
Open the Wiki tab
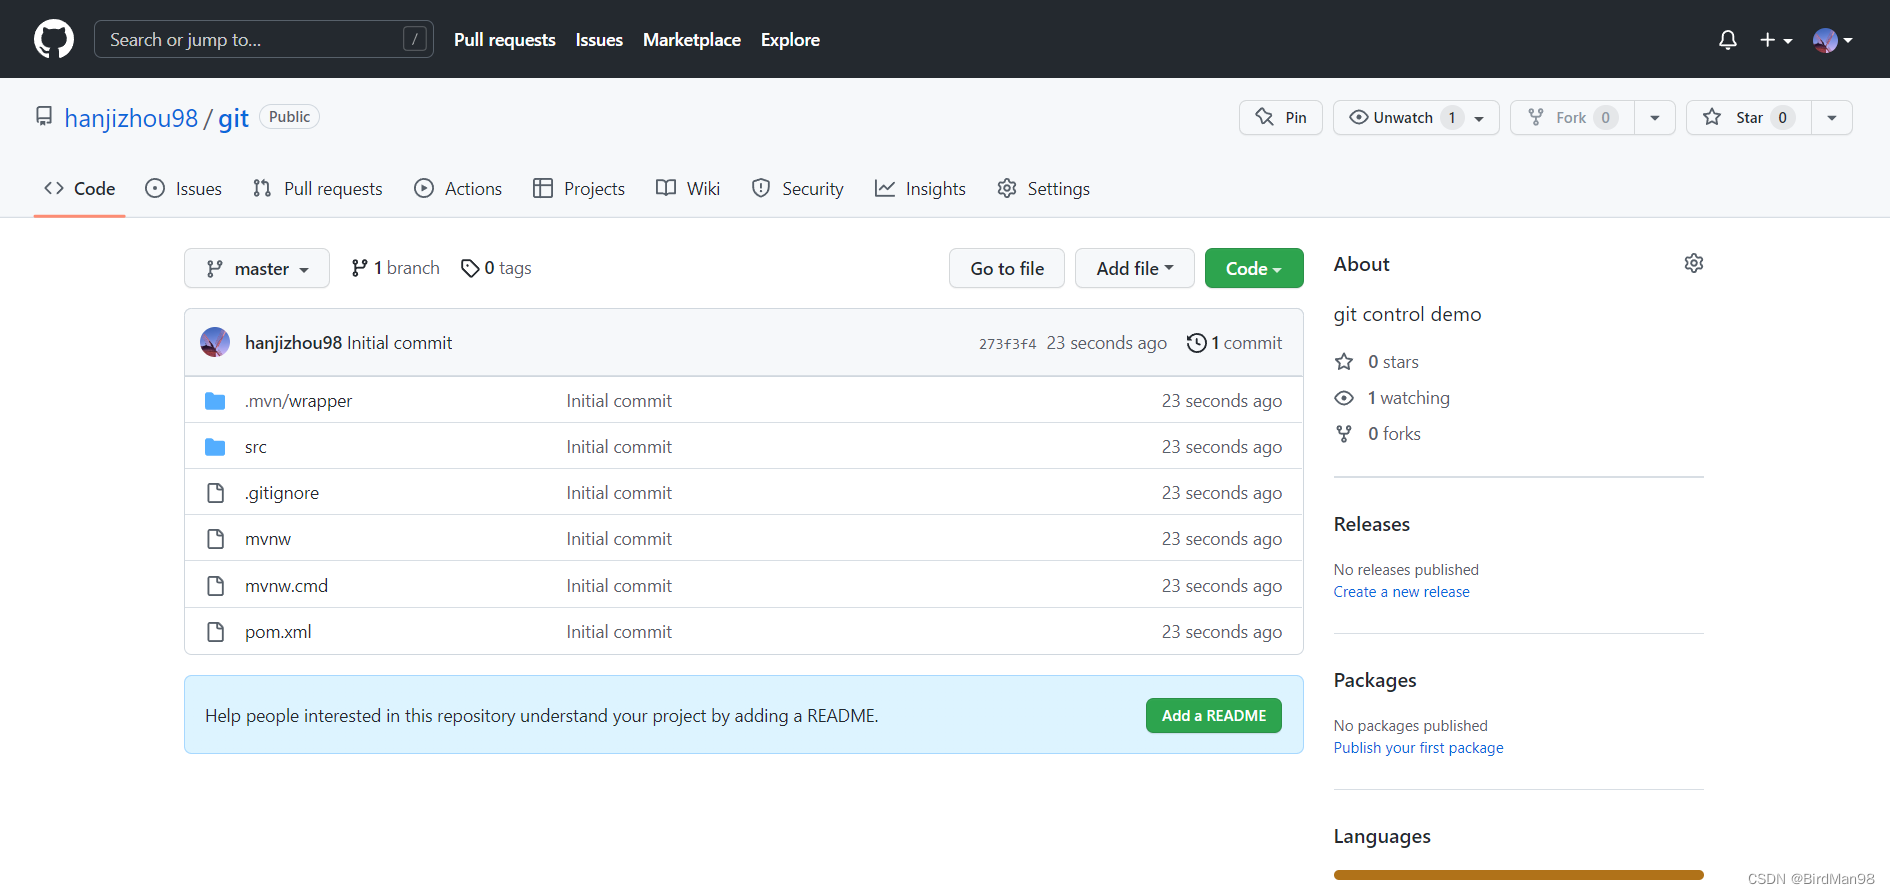[x=688, y=188]
